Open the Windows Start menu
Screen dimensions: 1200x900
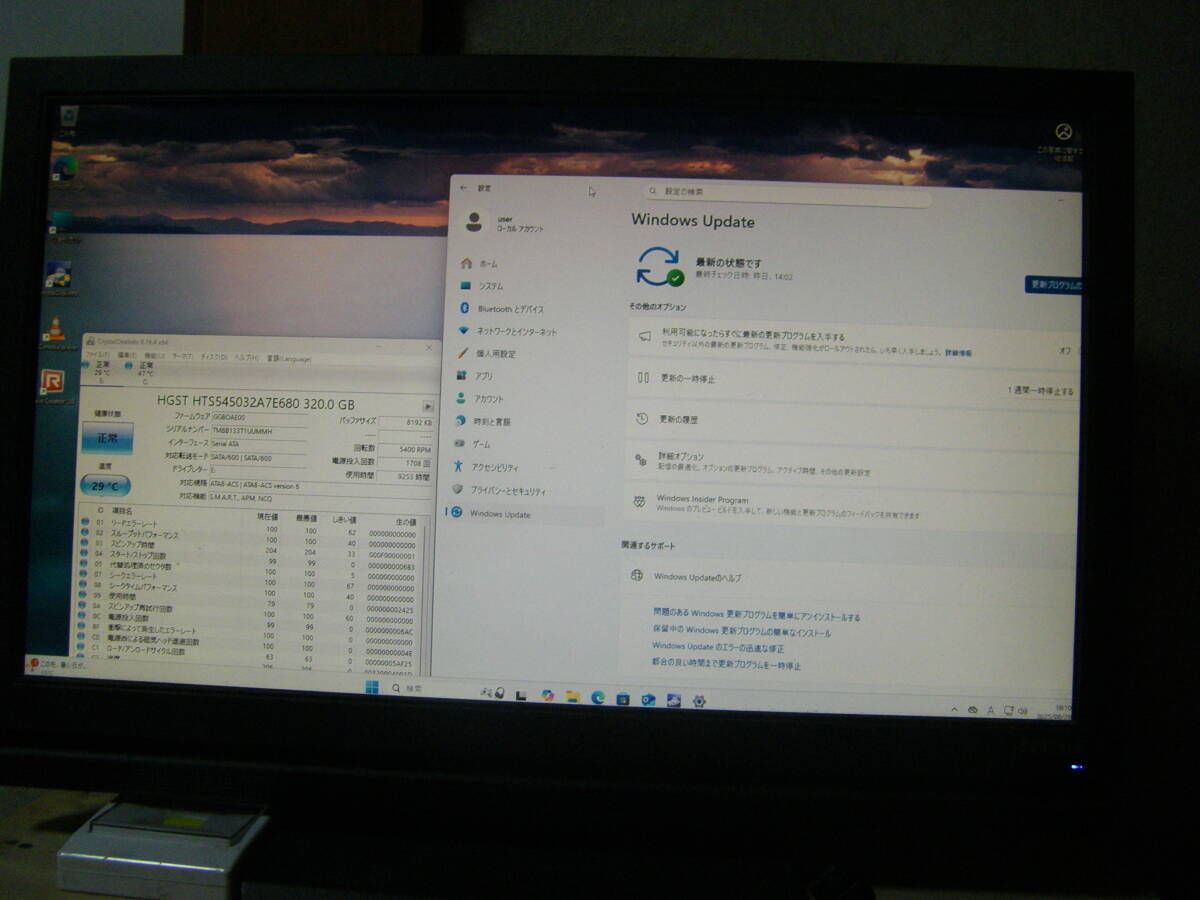(x=372, y=688)
